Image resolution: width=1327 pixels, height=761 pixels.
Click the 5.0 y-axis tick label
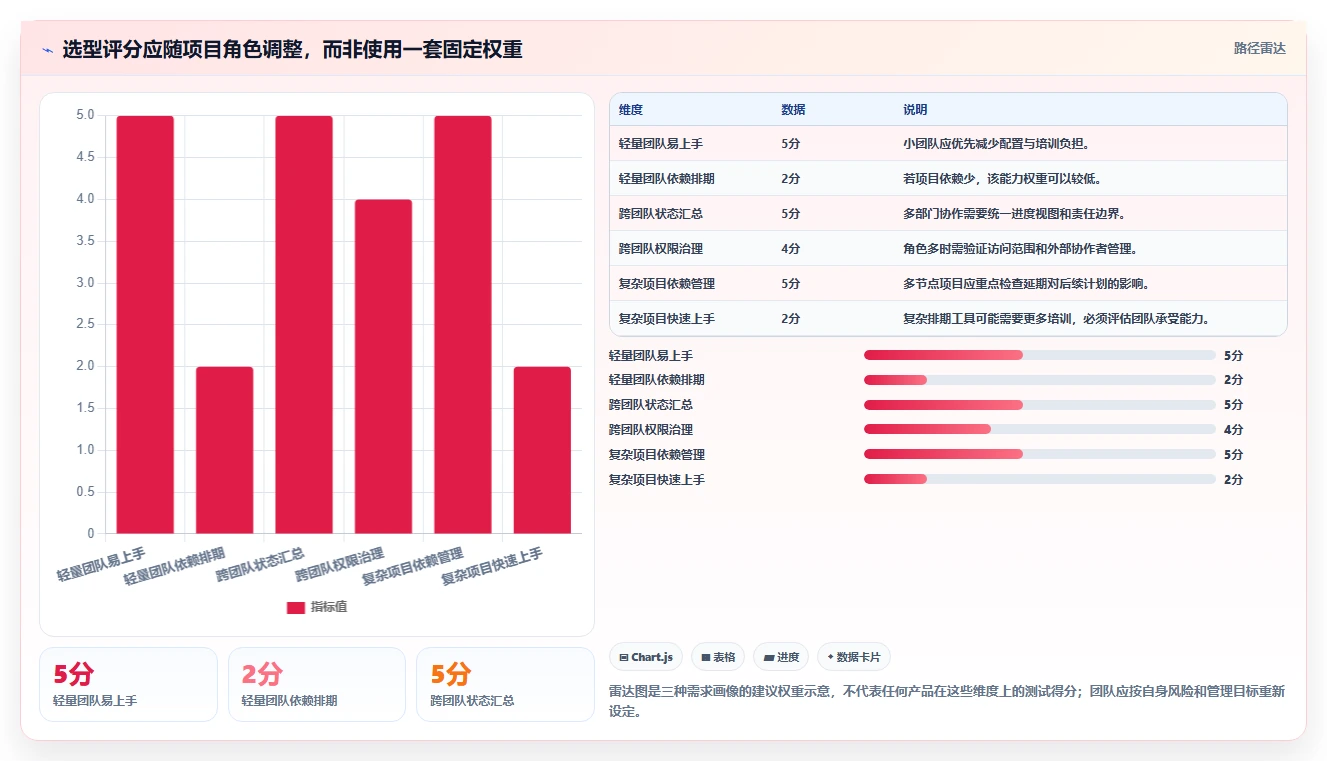point(85,115)
